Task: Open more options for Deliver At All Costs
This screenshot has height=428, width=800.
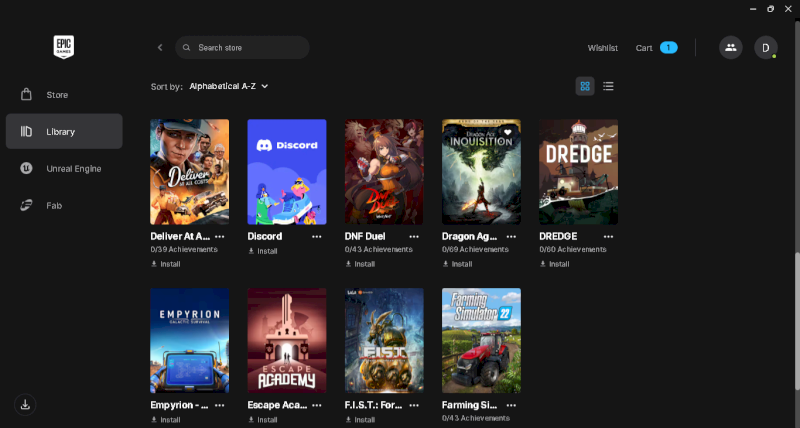Action: 219,237
